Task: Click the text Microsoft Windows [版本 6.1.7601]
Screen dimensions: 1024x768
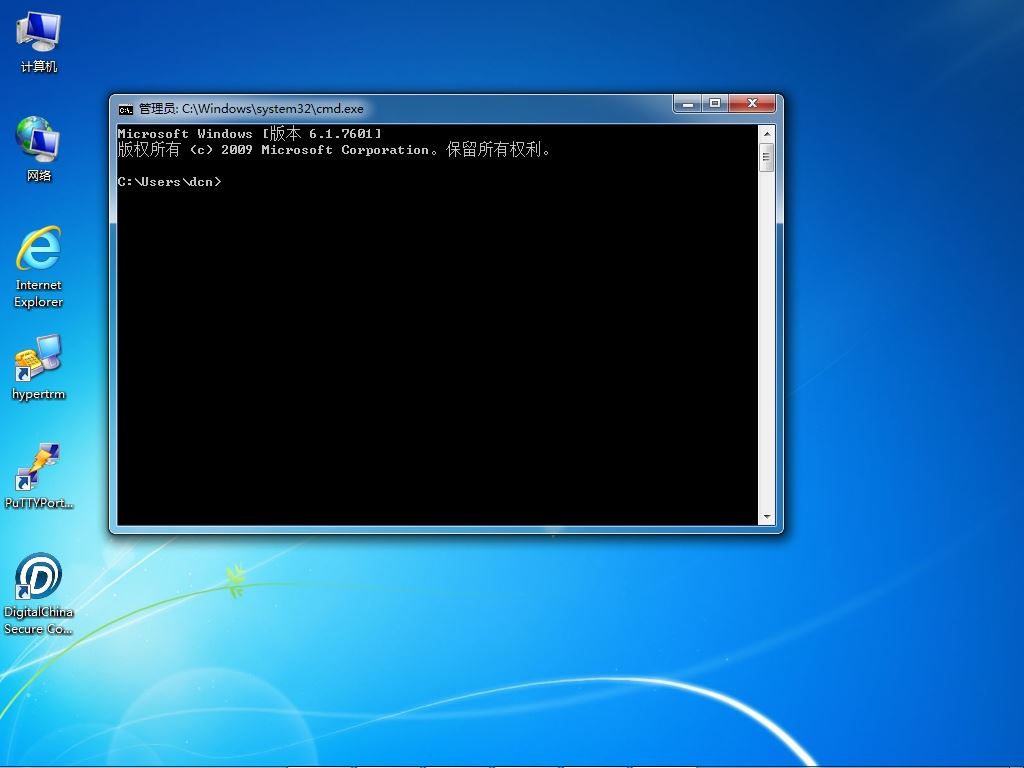Action: (249, 134)
